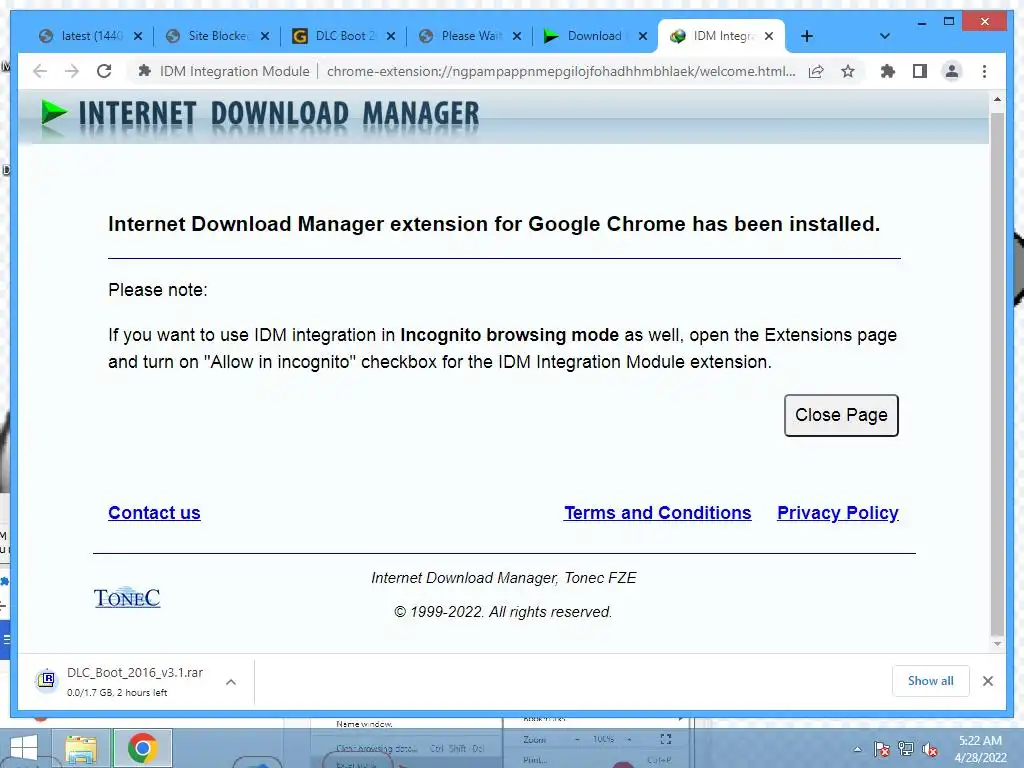Switch to the Download tab
The image size is (1024, 768).
click(x=588, y=36)
